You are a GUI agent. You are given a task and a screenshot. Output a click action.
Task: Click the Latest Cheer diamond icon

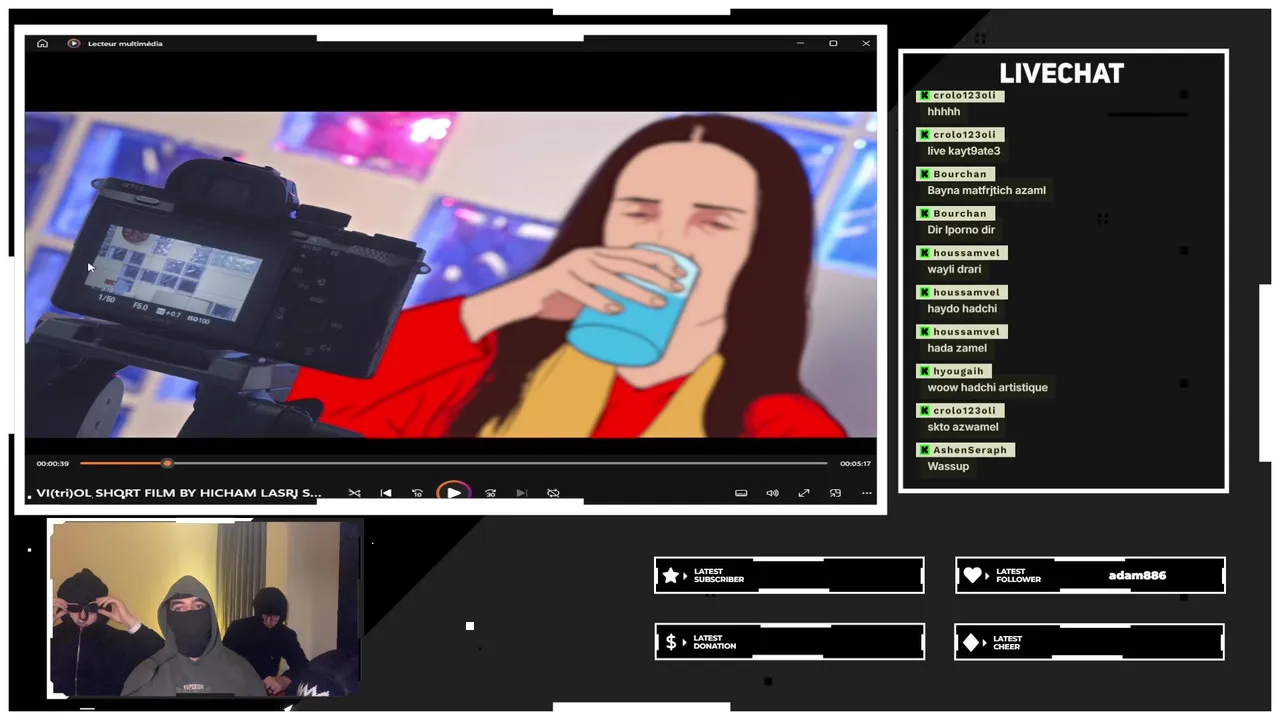(972, 643)
